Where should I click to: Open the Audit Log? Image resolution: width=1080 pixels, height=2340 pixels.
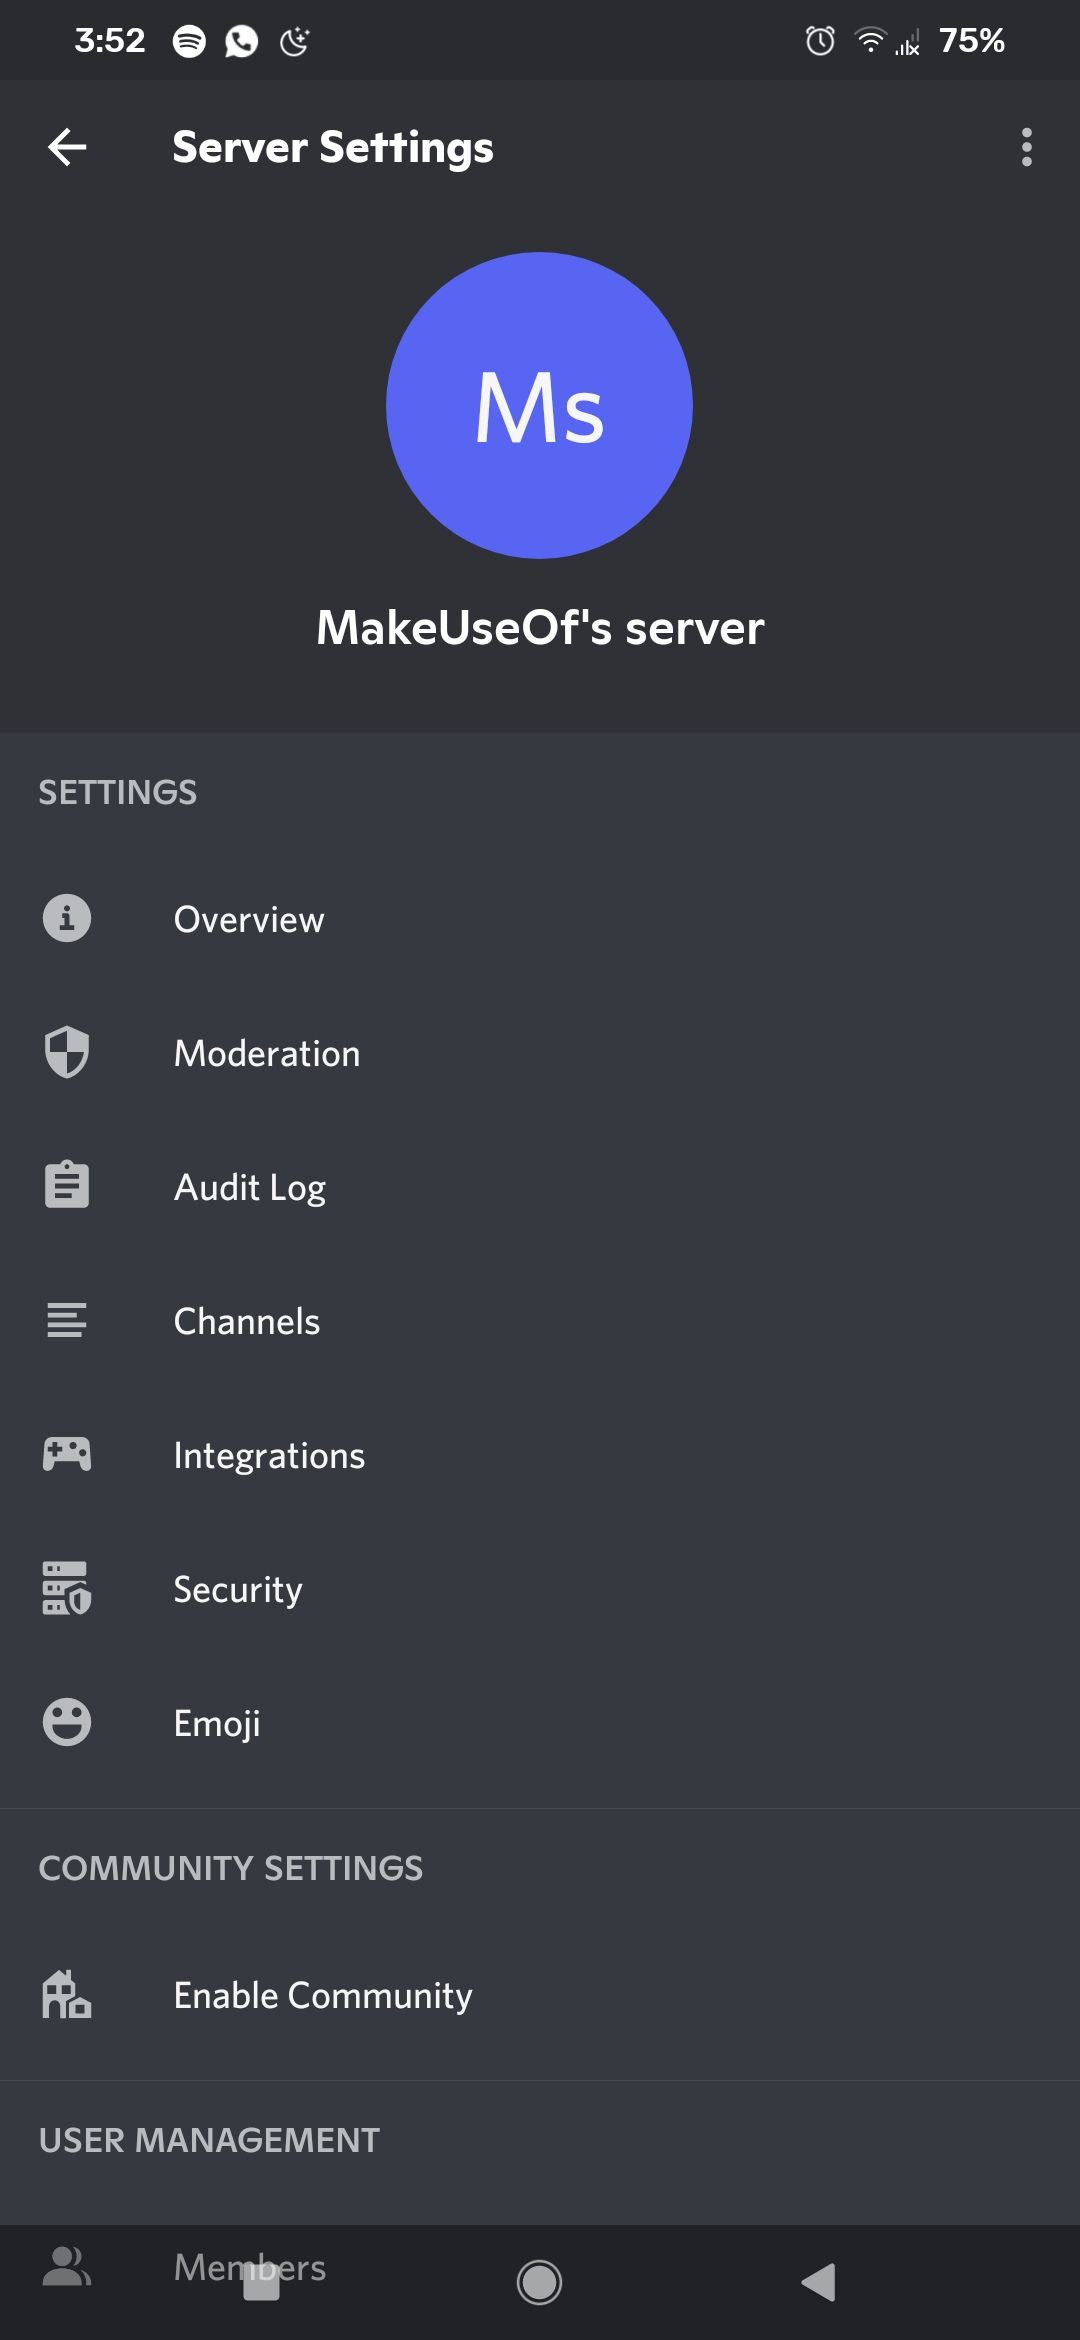[x=540, y=1187]
